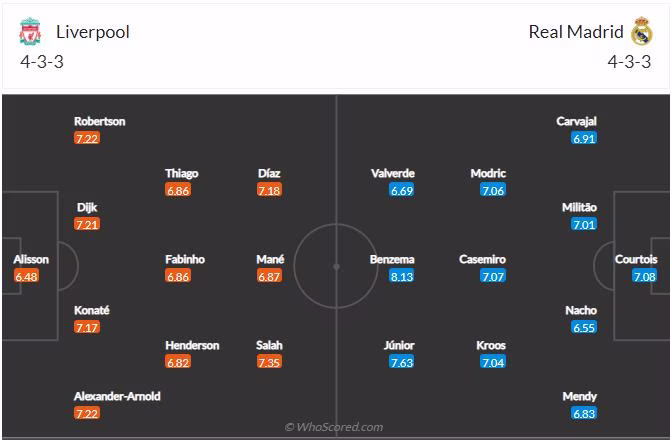Click the WhoScored.com watermark link
Image resolution: width=672 pixels, height=440 pixels.
click(334, 427)
